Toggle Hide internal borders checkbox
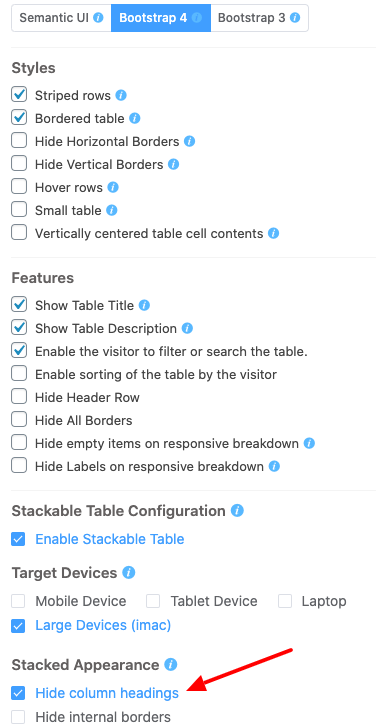 18,717
